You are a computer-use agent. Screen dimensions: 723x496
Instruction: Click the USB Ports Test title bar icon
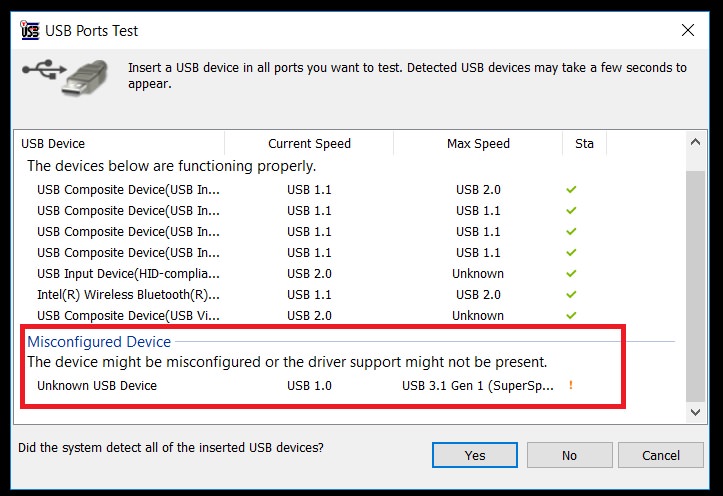point(30,30)
